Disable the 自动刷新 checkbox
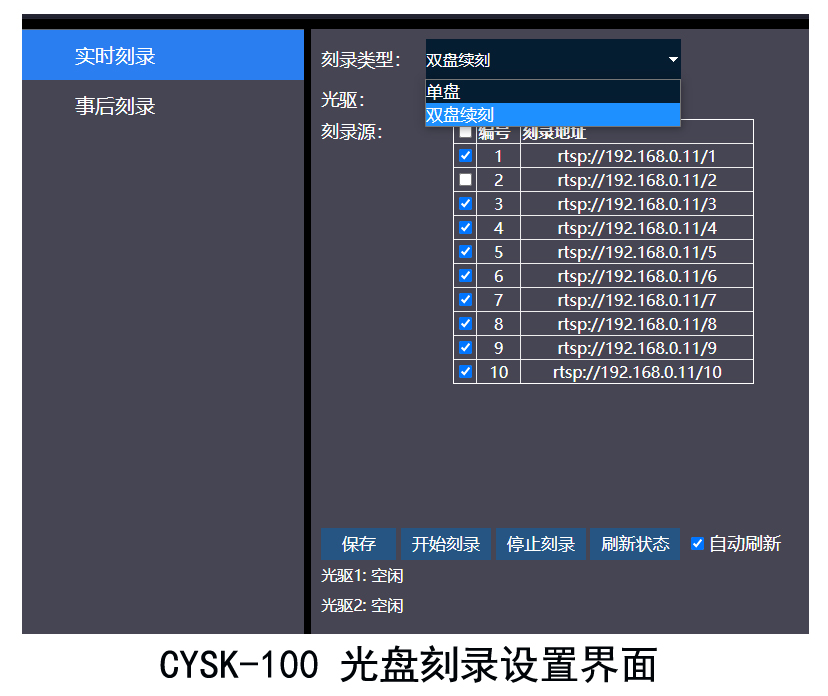828x696 pixels. [698, 544]
